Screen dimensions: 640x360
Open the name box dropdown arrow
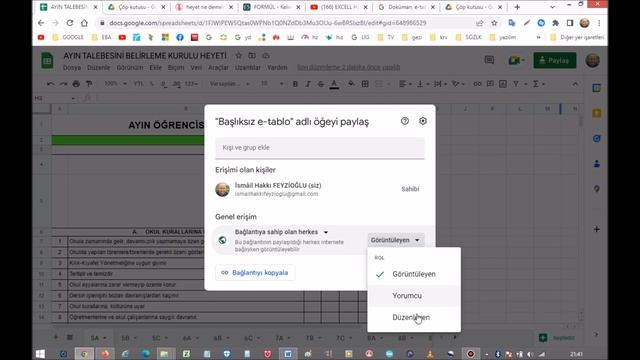73,98
